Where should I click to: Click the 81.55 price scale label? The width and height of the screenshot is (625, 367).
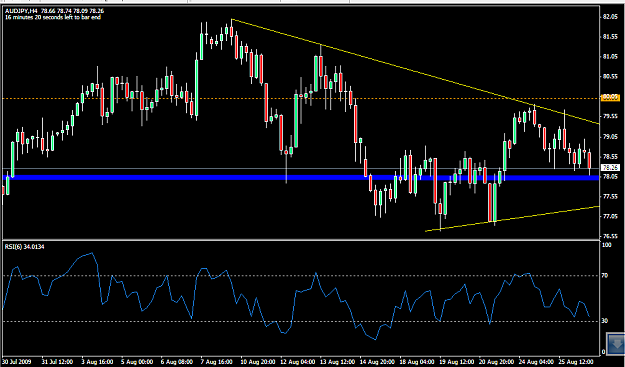tap(610, 37)
